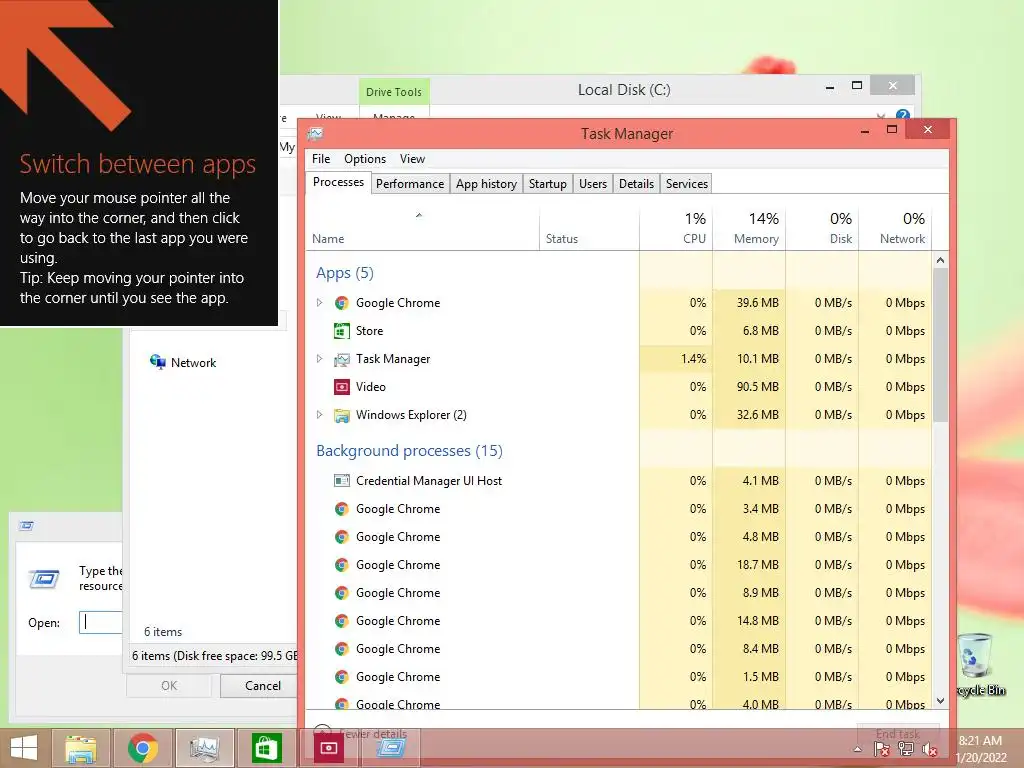Select the Background processes (15) heading

(x=409, y=451)
